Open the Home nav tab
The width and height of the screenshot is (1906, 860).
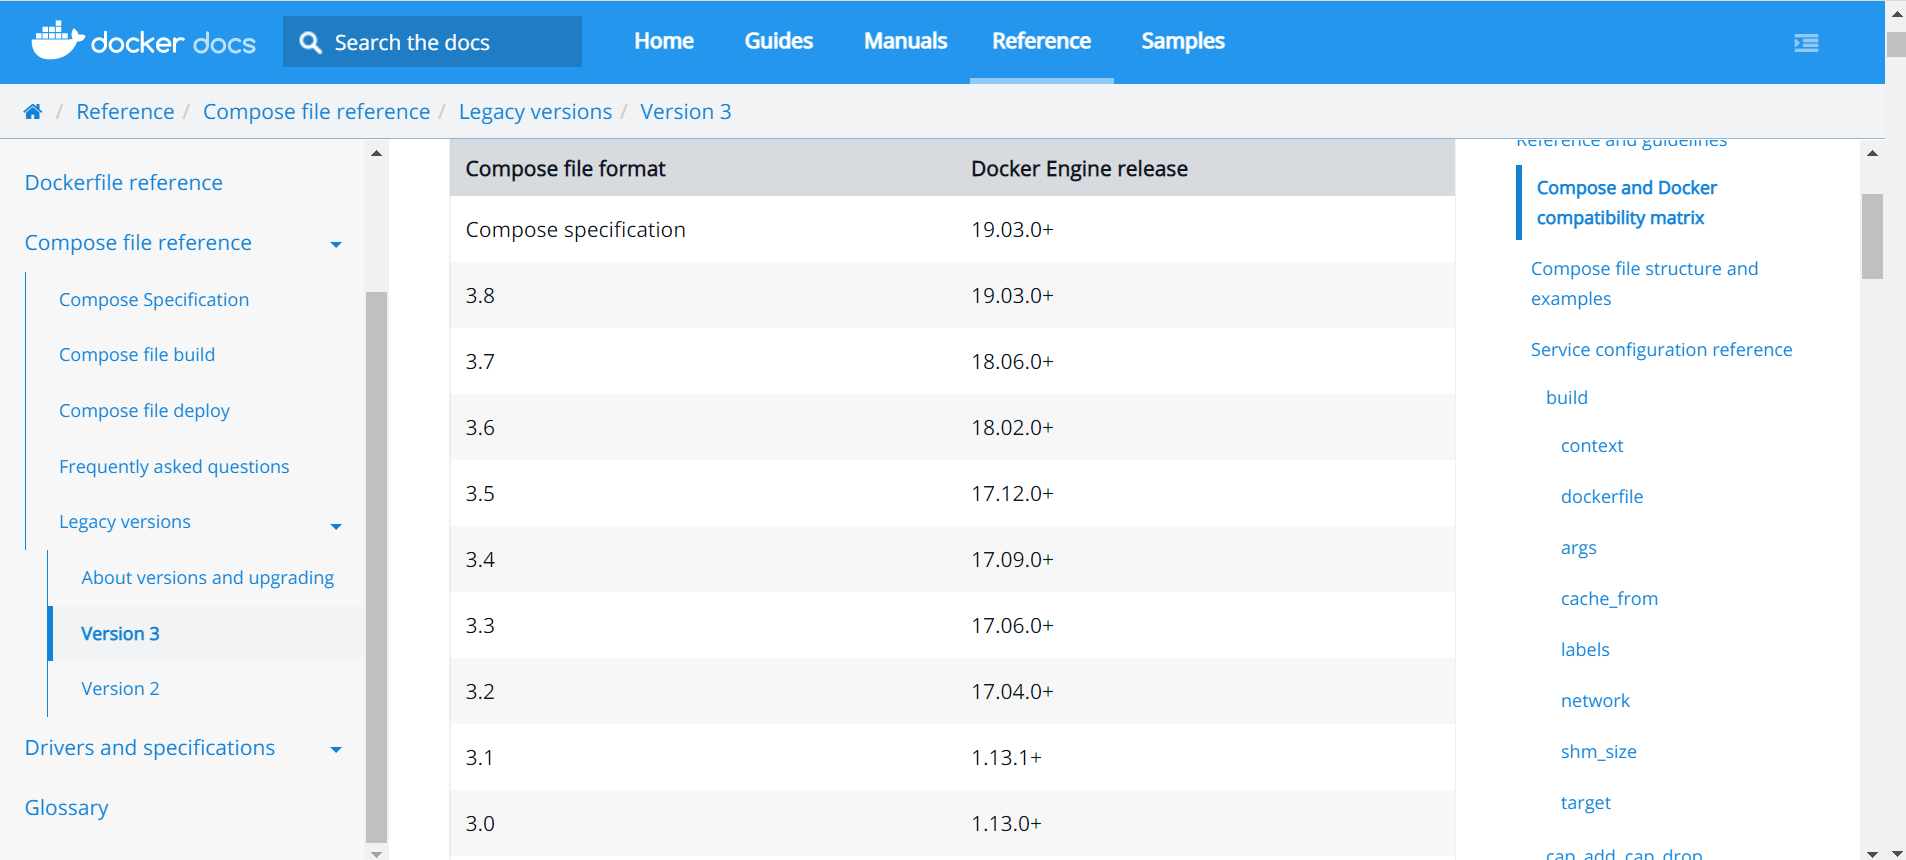click(664, 41)
